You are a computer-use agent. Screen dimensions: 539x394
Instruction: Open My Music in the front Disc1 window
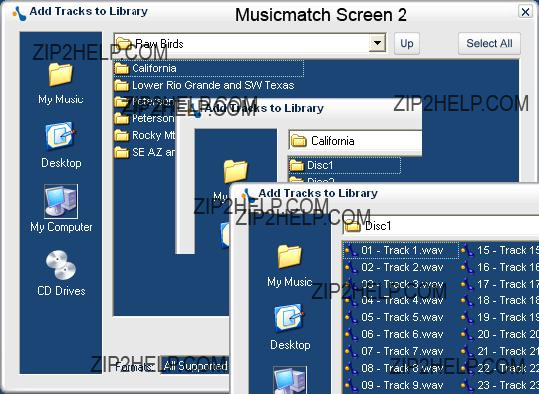(x=289, y=266)
